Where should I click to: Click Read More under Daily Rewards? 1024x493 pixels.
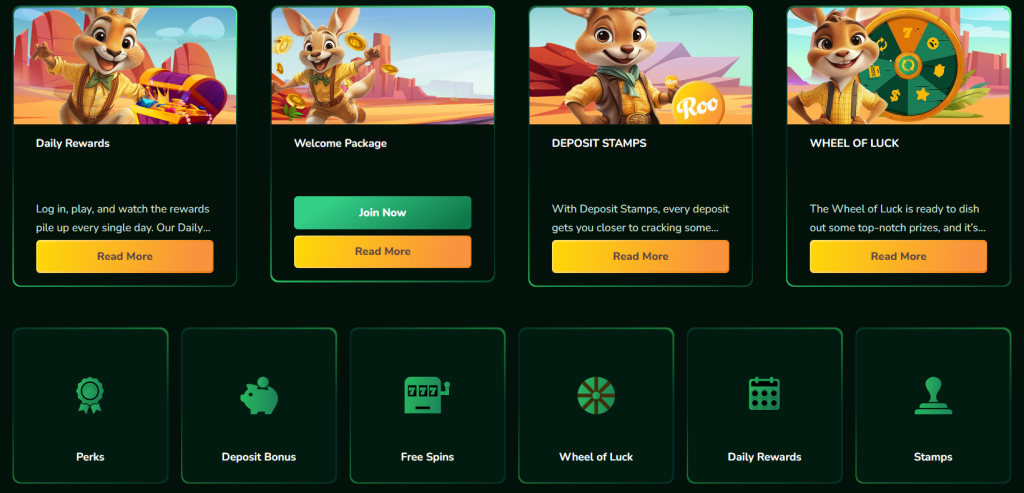click(125, 256)
